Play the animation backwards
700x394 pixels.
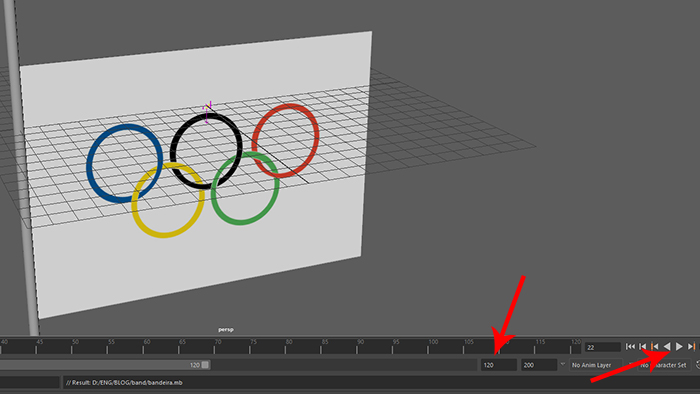coord(667,347)
